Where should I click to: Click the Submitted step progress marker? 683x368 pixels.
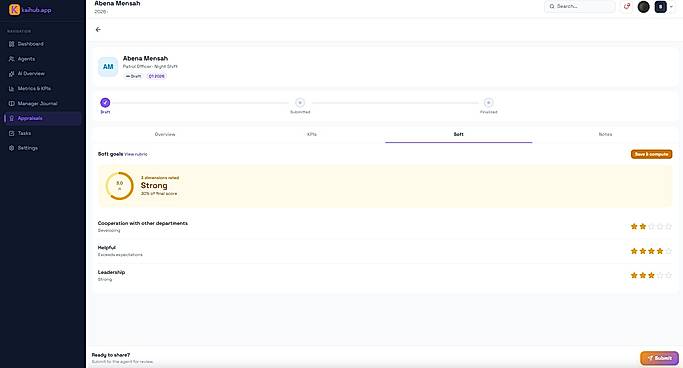point(300,103)
